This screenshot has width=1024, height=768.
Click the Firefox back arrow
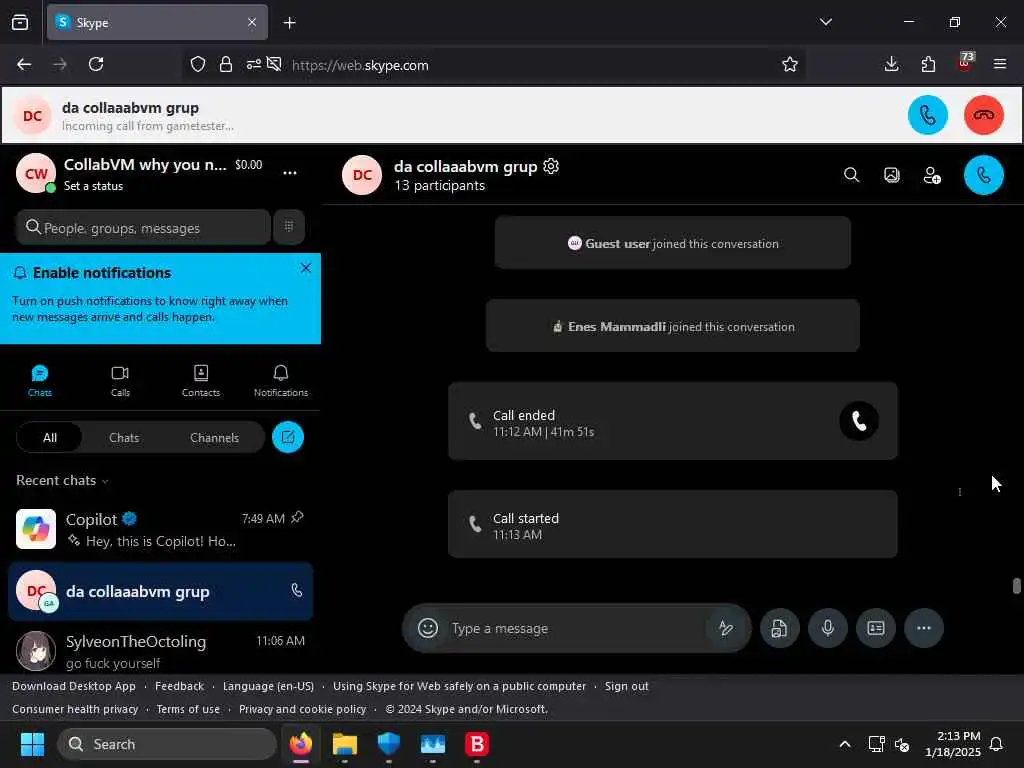(x=24, y=64)
